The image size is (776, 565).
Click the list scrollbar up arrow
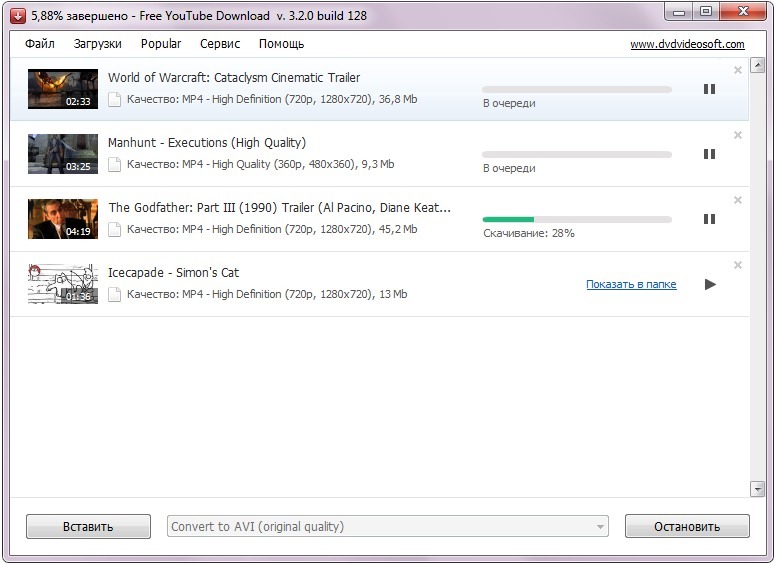point(757,65)
